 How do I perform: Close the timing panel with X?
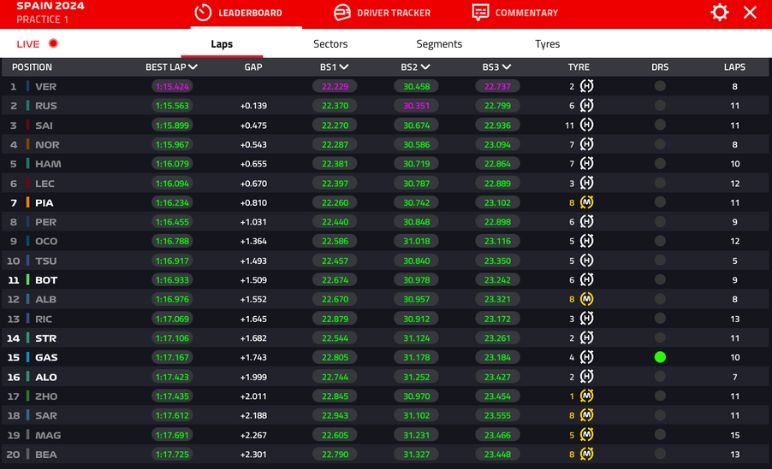tap(750, 12)
